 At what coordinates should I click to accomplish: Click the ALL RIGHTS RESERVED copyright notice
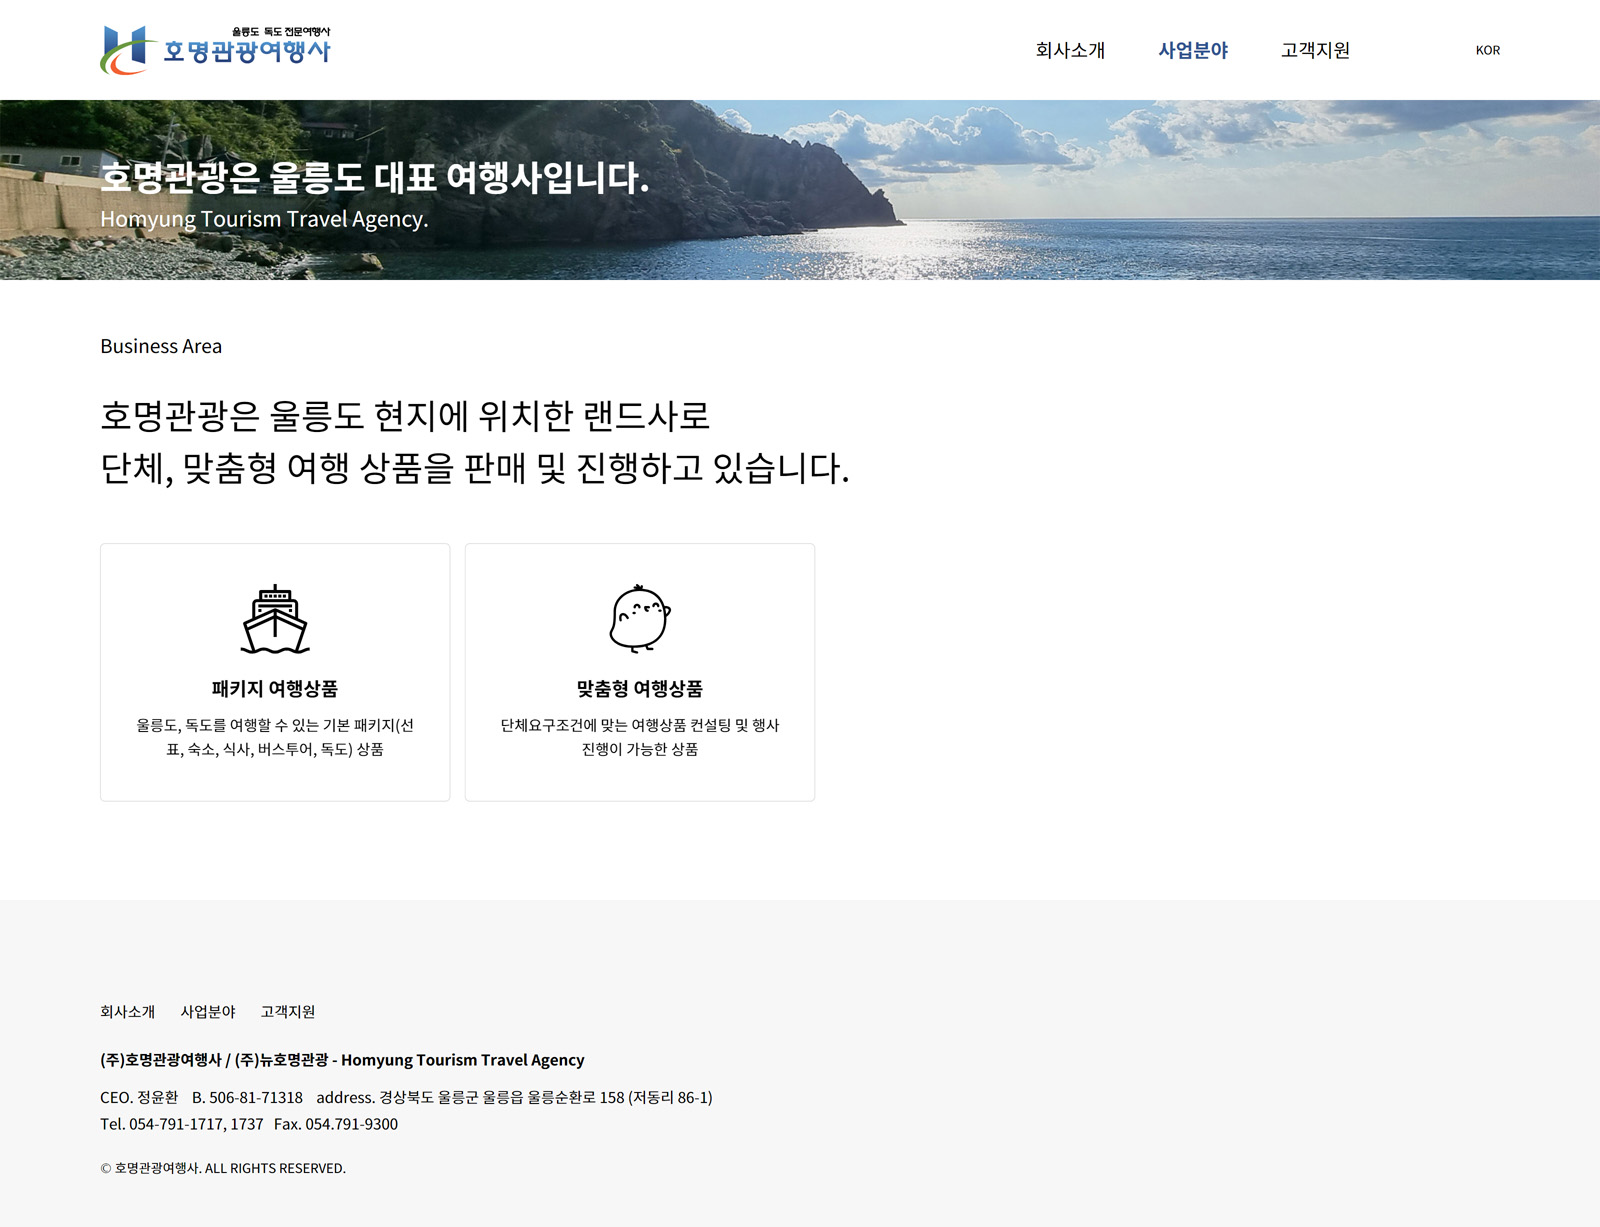click(x=223, y=1168)
